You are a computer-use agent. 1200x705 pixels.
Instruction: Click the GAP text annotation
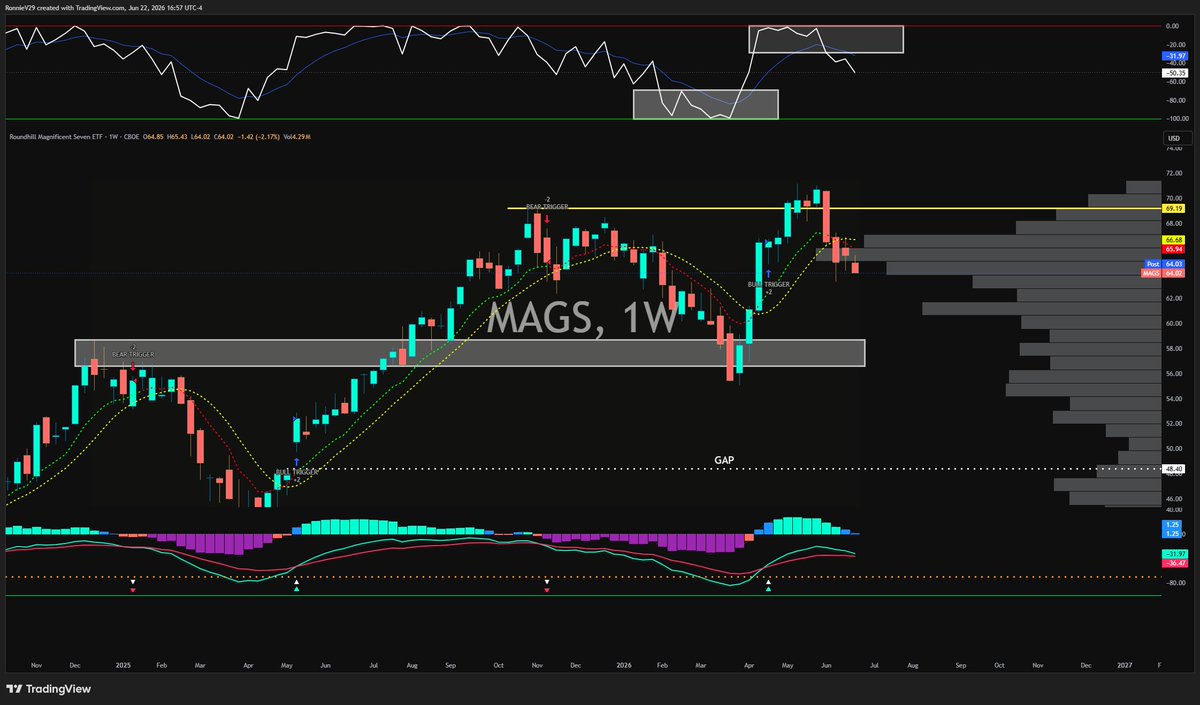[x=724, y=460]
